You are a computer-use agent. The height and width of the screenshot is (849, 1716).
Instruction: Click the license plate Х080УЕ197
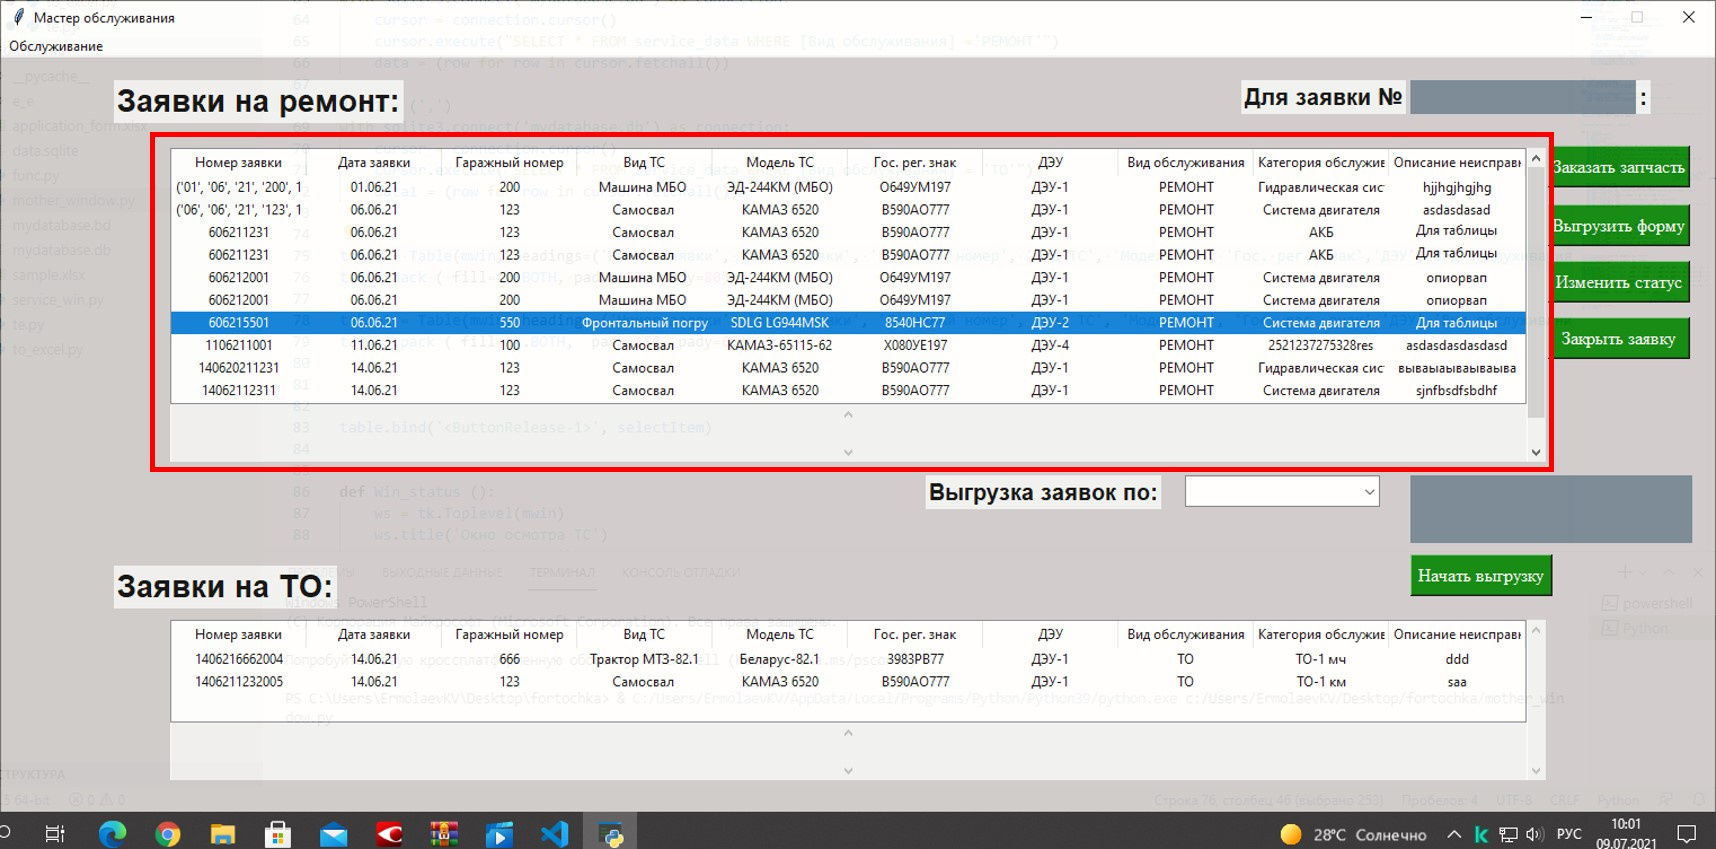pos(915,345)
